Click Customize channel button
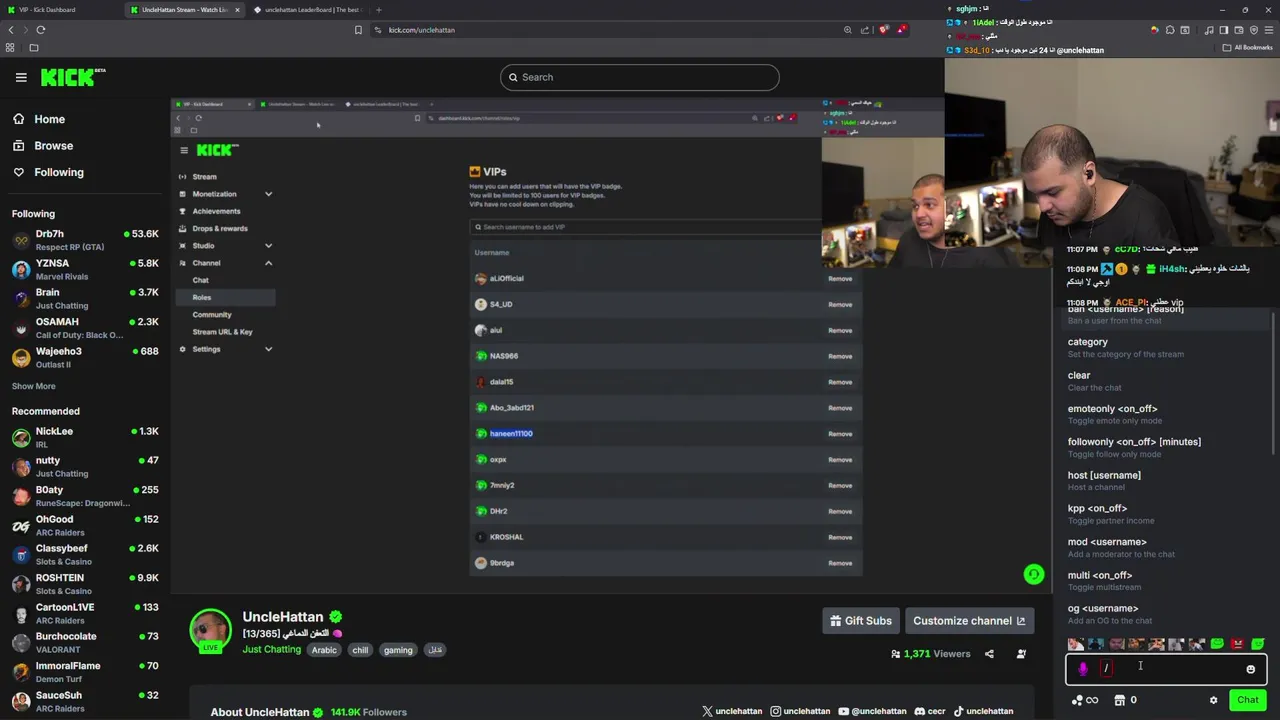The image size is (1280, 720). (x=969, y=621)
